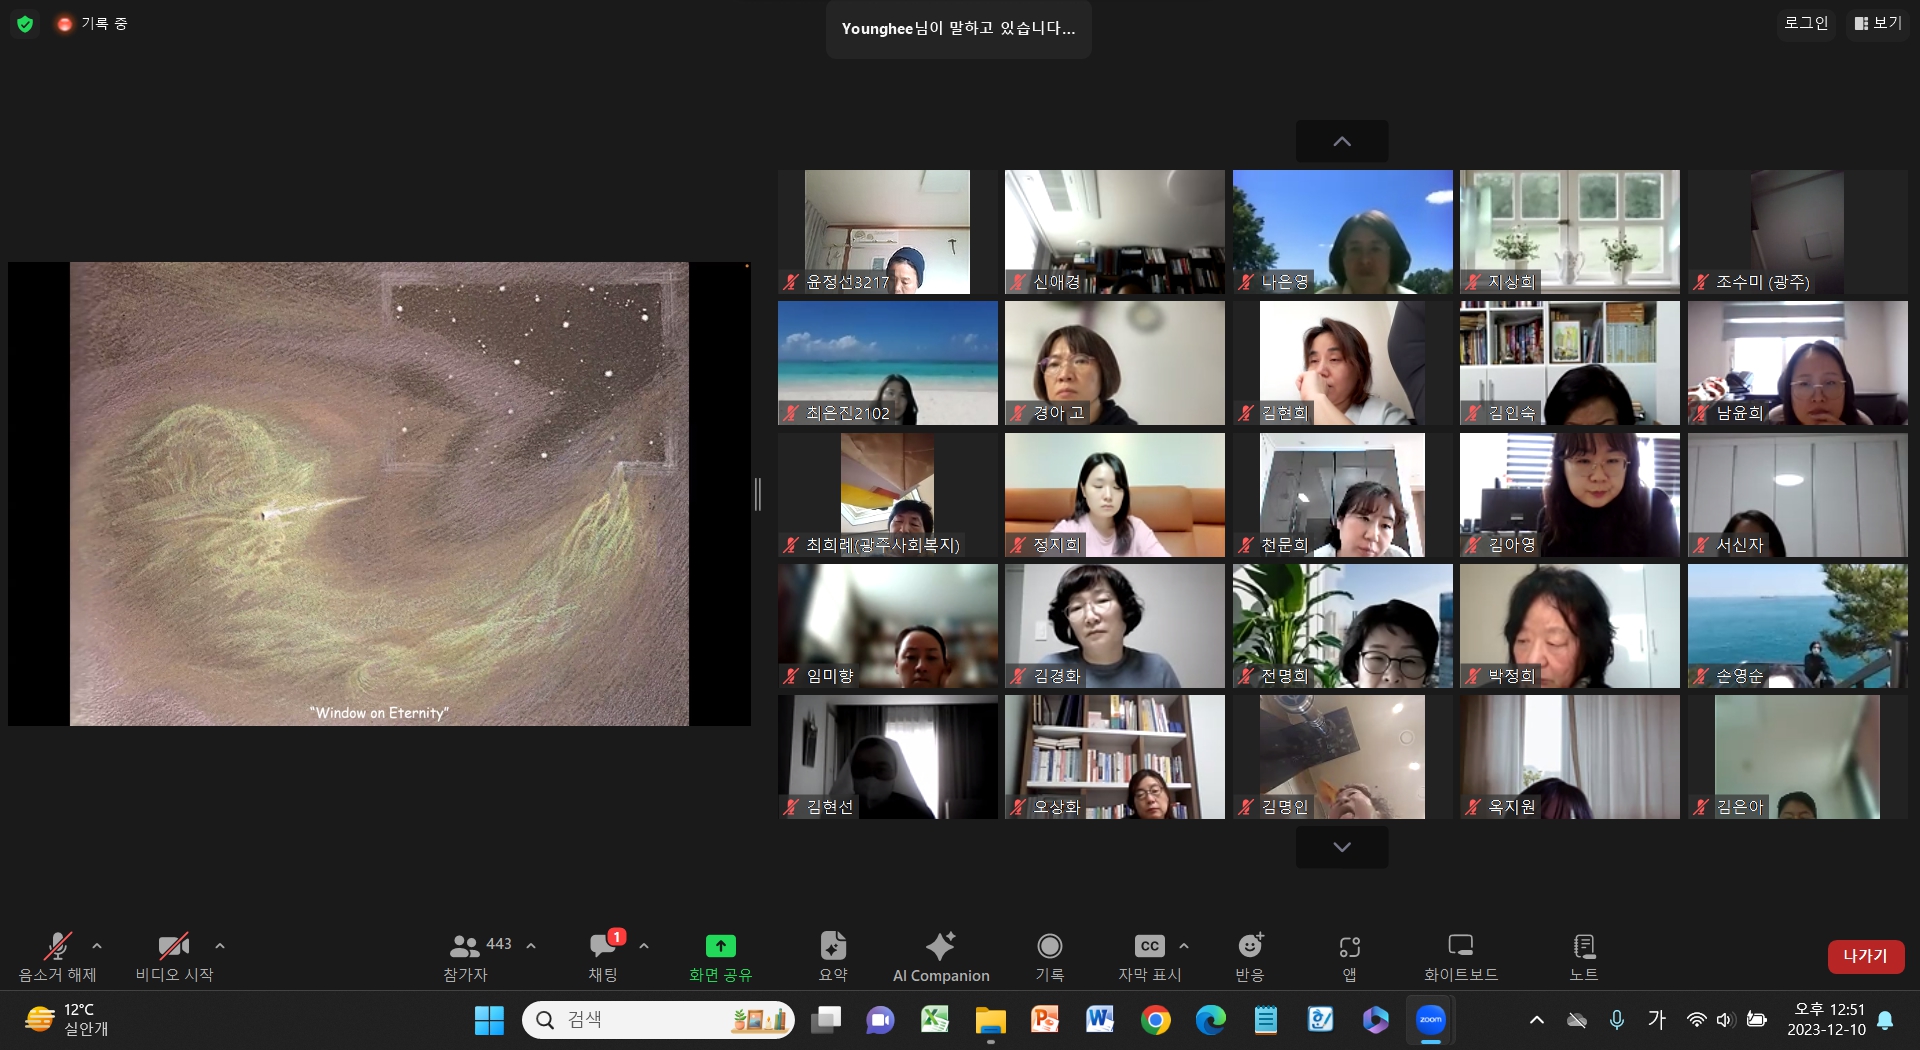The width and height of the screenshot is (1920, 1050).
Task: Open File Explorer from taskbar
Action: pos(990,1020)
